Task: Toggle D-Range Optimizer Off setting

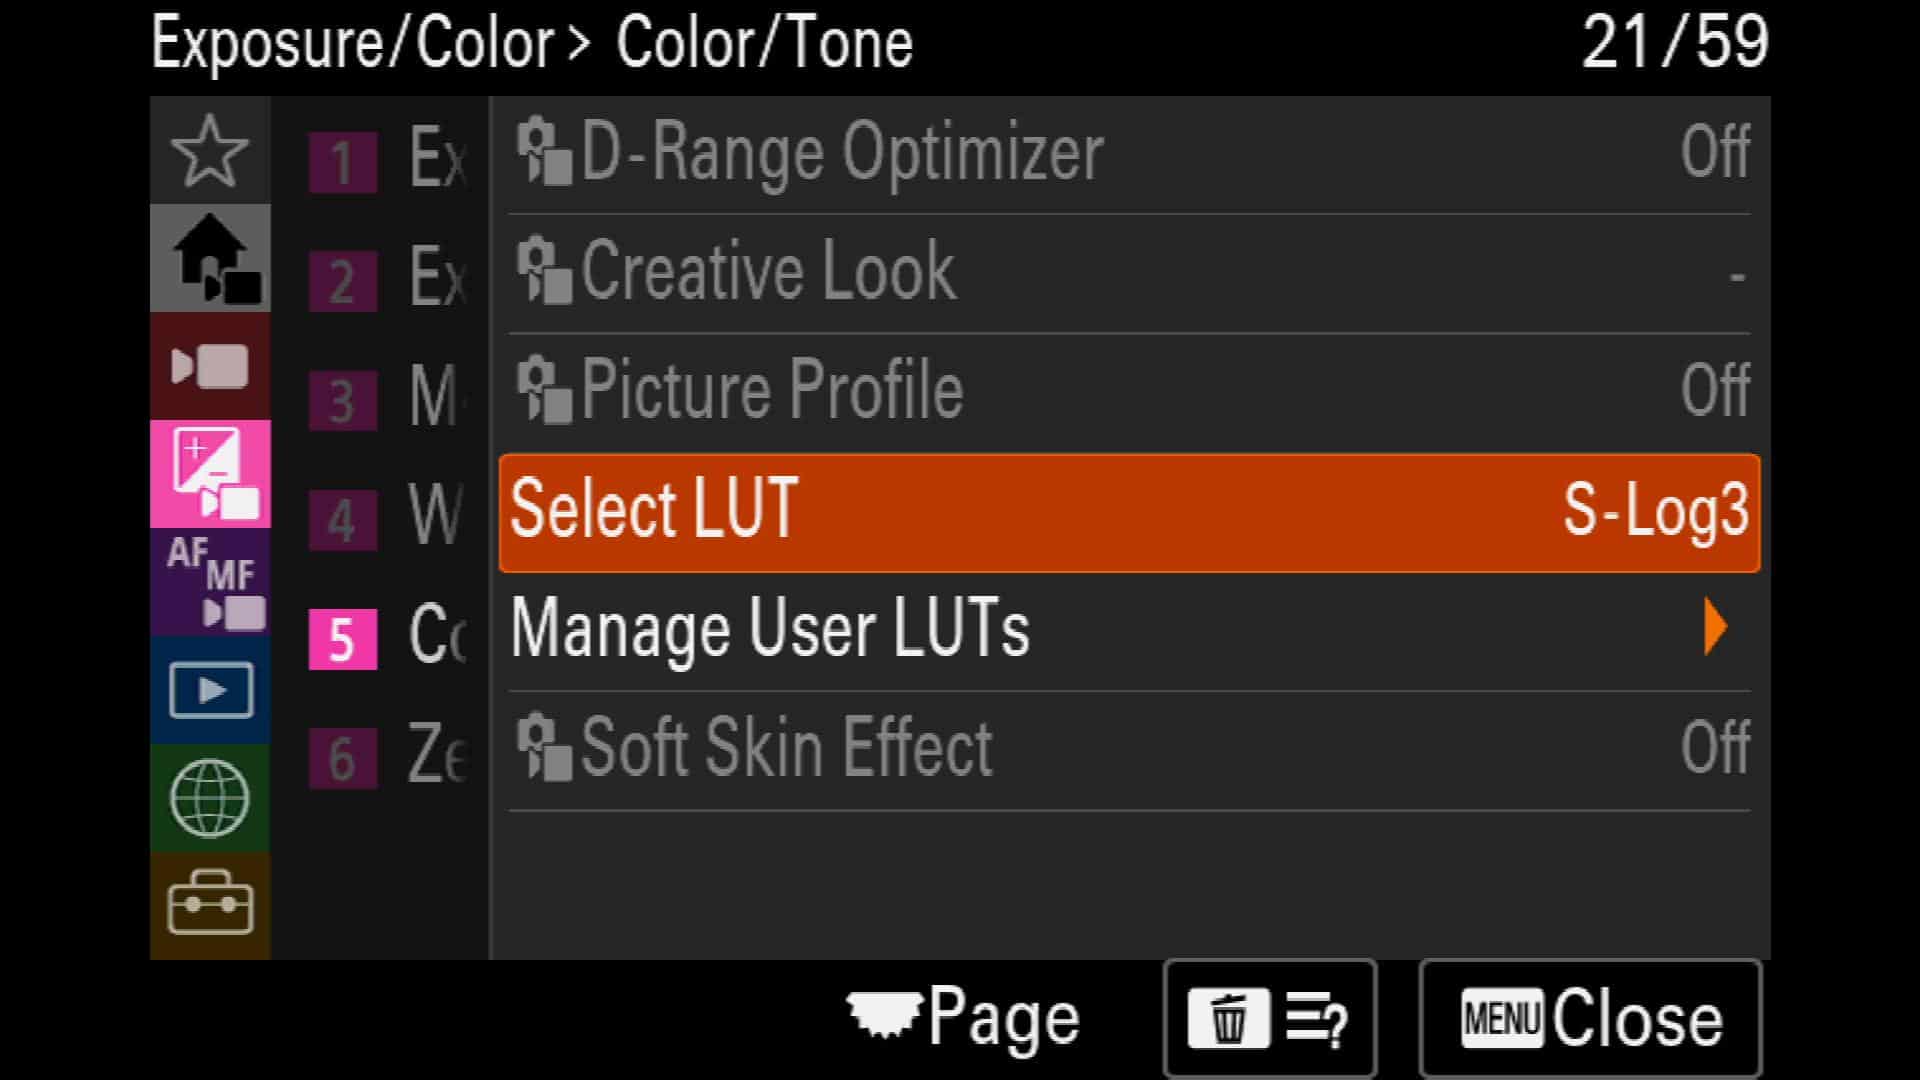Action: click(x=1130, y=154)
